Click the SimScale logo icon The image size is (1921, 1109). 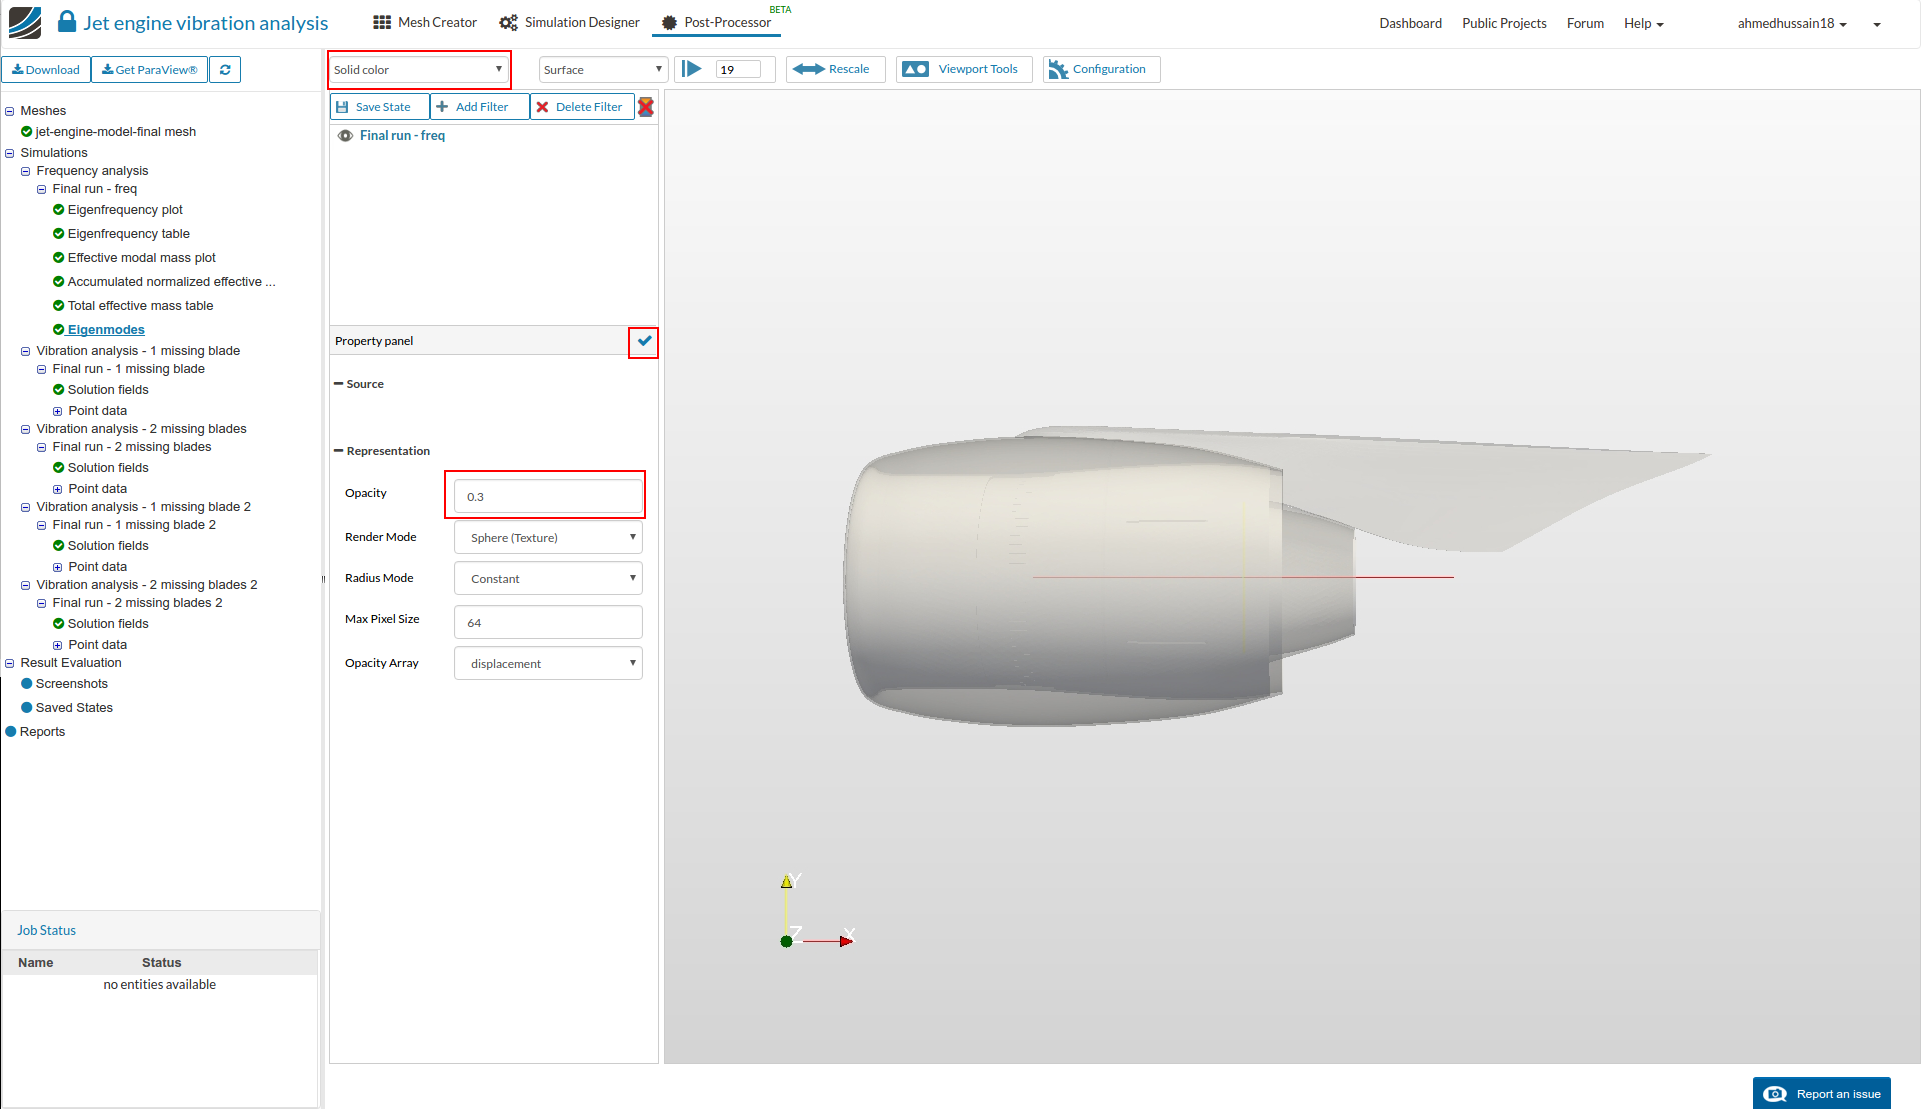[x=25, y=22]
